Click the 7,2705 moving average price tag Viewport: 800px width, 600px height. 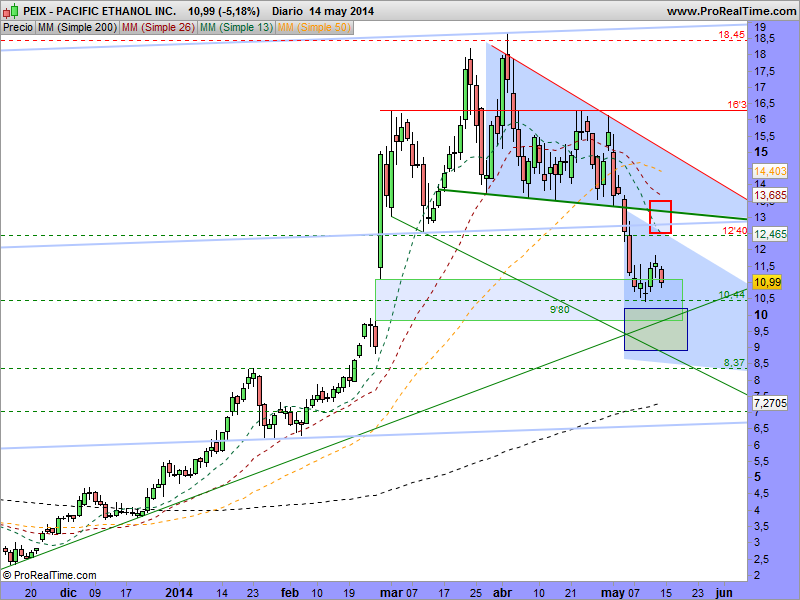[770, 403]
